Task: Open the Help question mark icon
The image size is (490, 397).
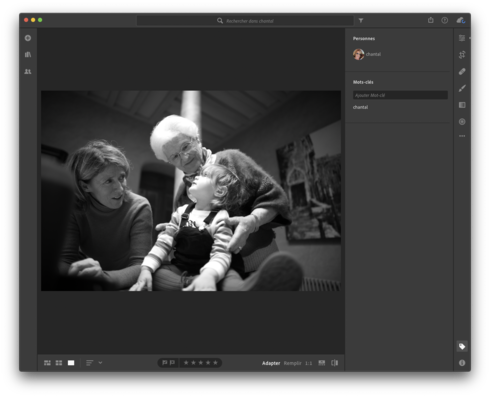Action: coord(445,20)
